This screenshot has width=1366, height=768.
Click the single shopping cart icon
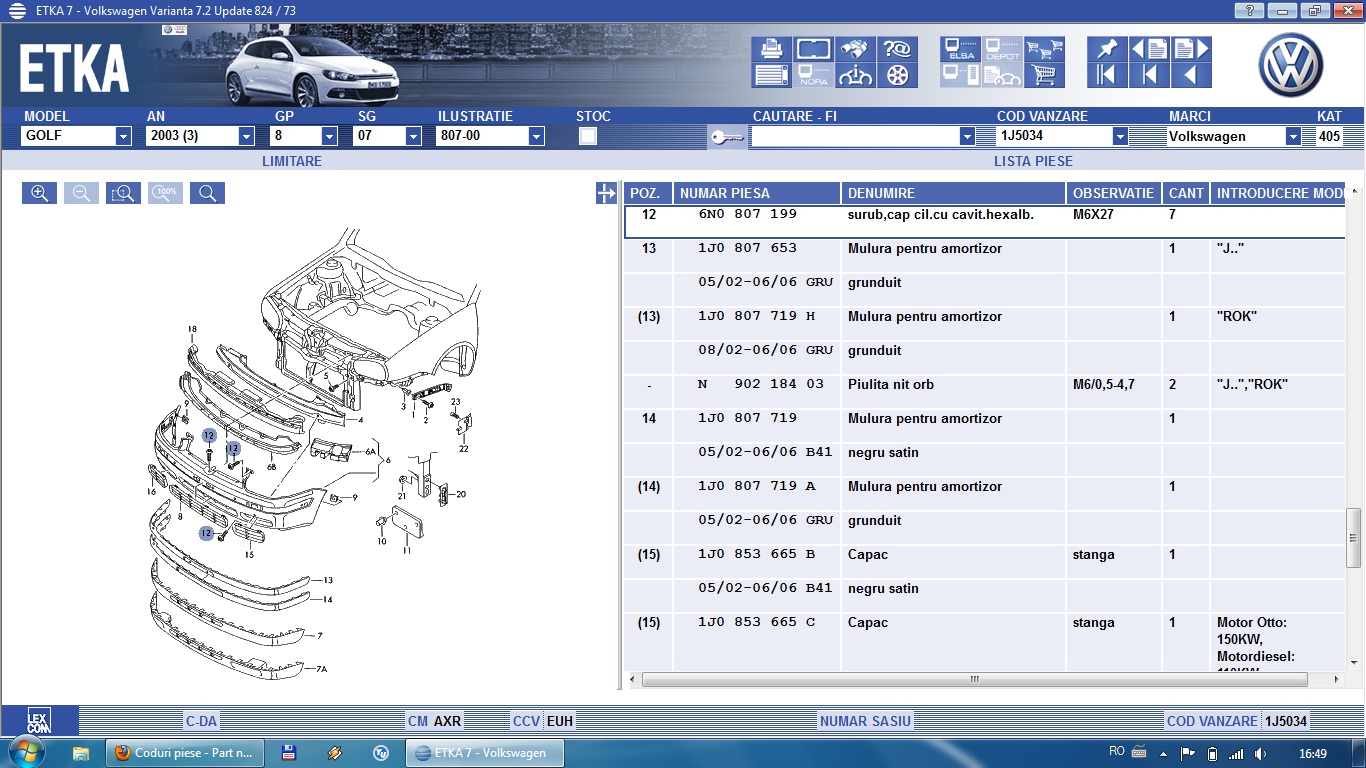(x=1045, y=75)
